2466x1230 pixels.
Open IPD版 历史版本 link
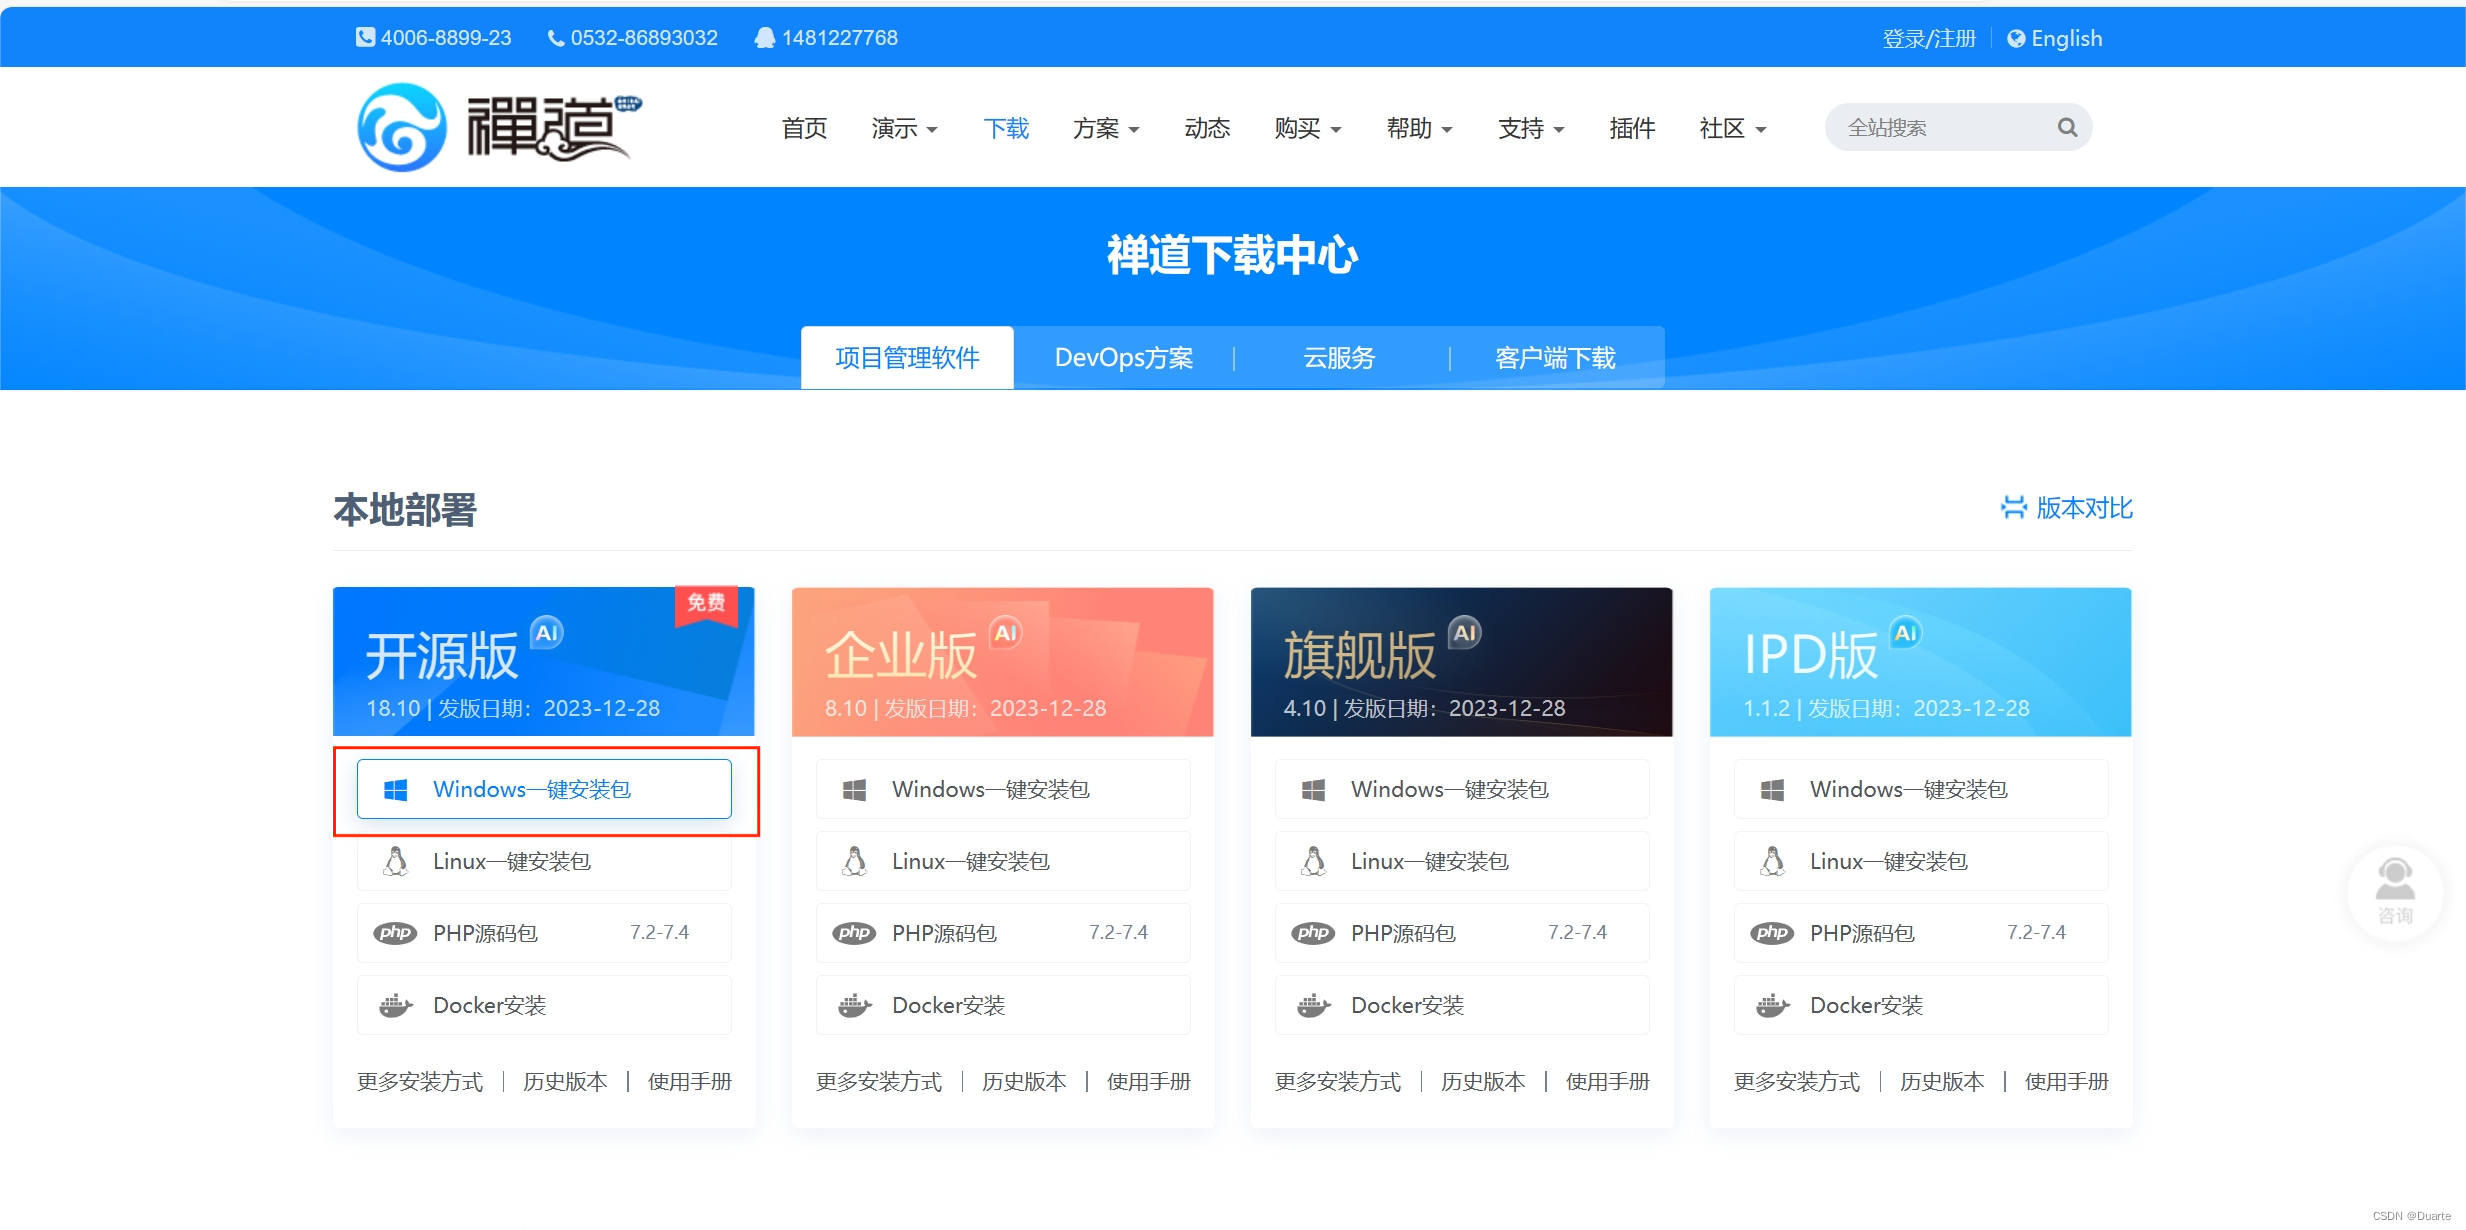click(x=1942, y=1081)
